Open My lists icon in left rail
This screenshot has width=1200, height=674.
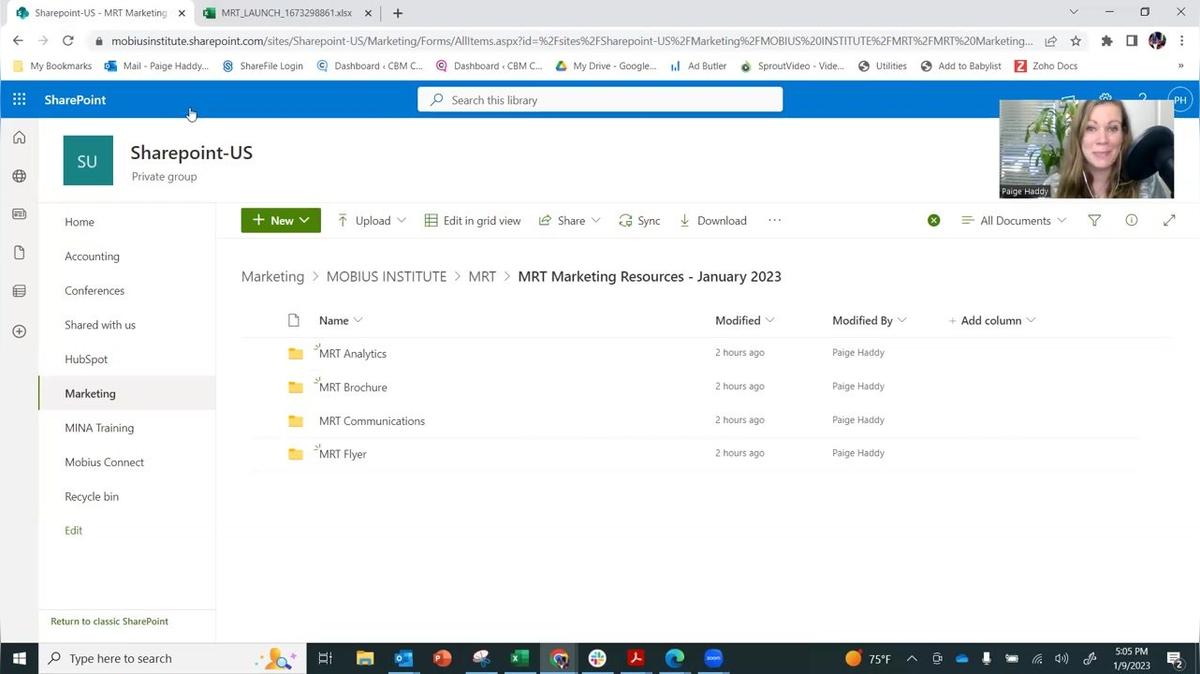(19, 291)
